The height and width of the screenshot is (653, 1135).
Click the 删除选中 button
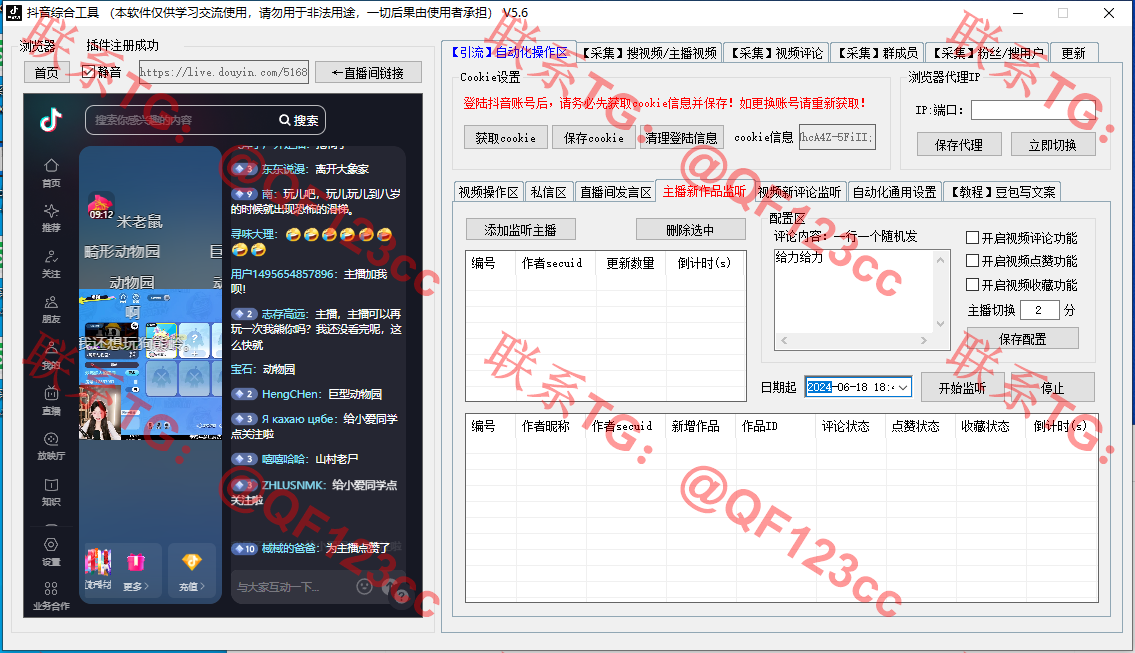(x=690, y=229)
